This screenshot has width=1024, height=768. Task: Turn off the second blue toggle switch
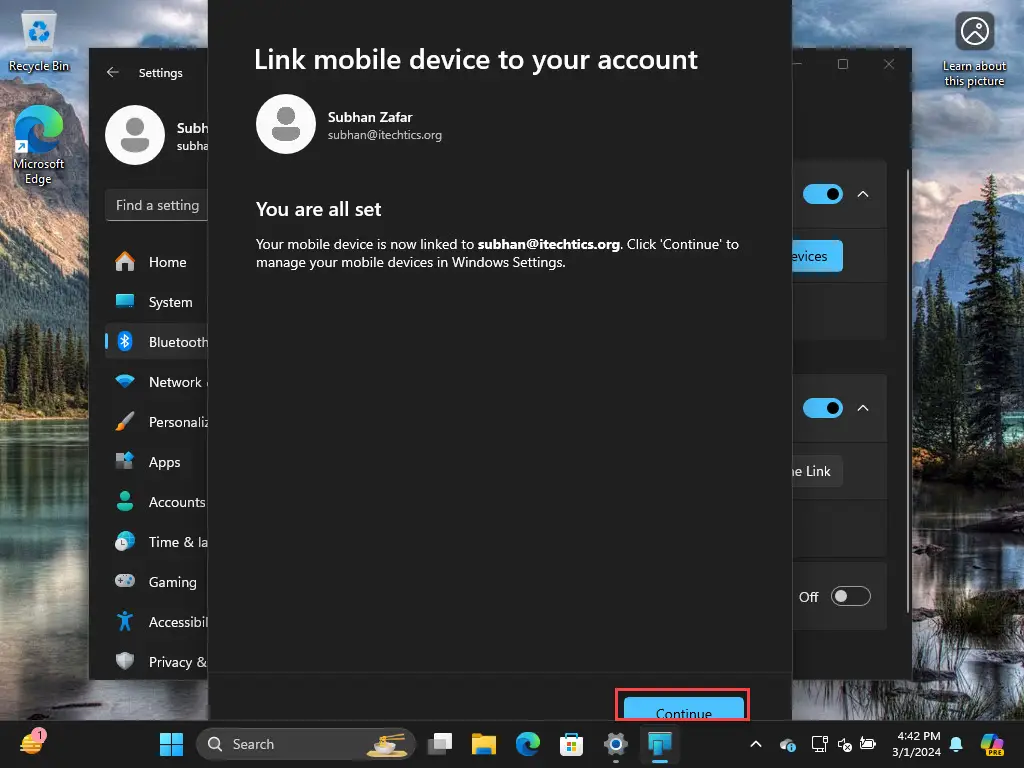822,408
